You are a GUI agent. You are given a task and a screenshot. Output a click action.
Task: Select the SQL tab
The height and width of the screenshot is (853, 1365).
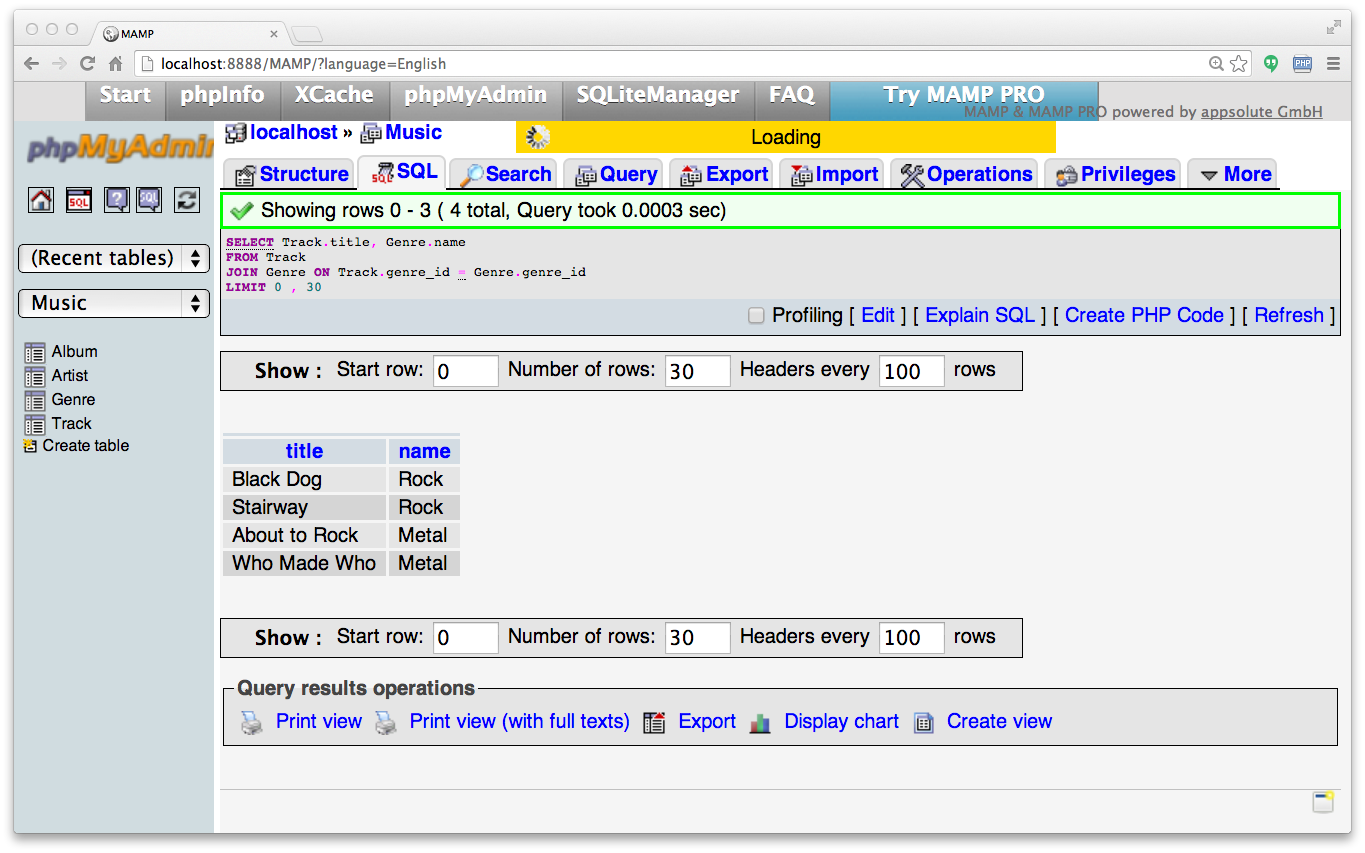click(x=403, y=172)
